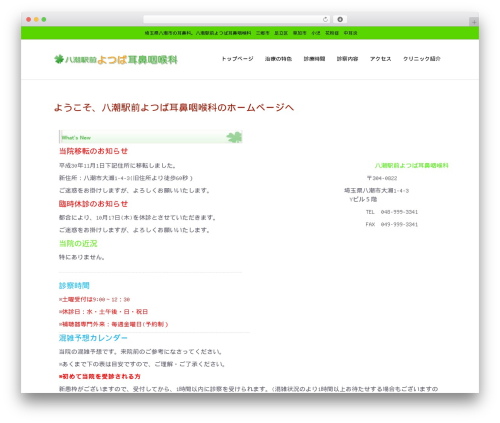
Task: Click the ※あくまで下の表は目安 sentence
Action: (142, 364)
